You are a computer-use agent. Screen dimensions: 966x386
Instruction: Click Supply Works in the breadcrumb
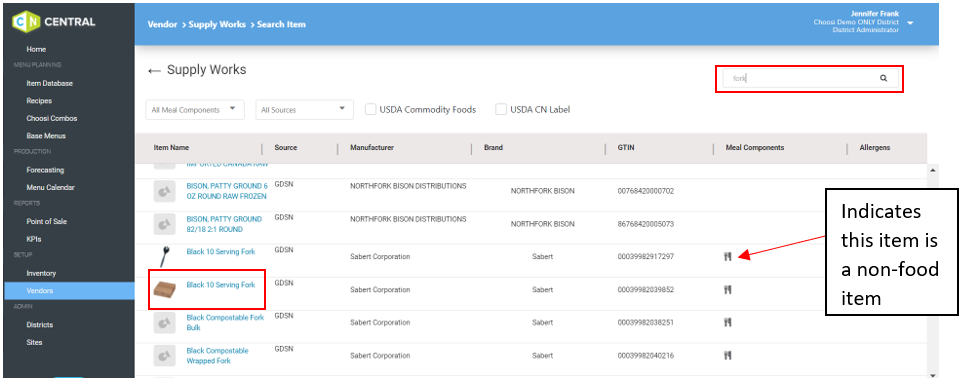pyautogui.click(x=217, y=25)
